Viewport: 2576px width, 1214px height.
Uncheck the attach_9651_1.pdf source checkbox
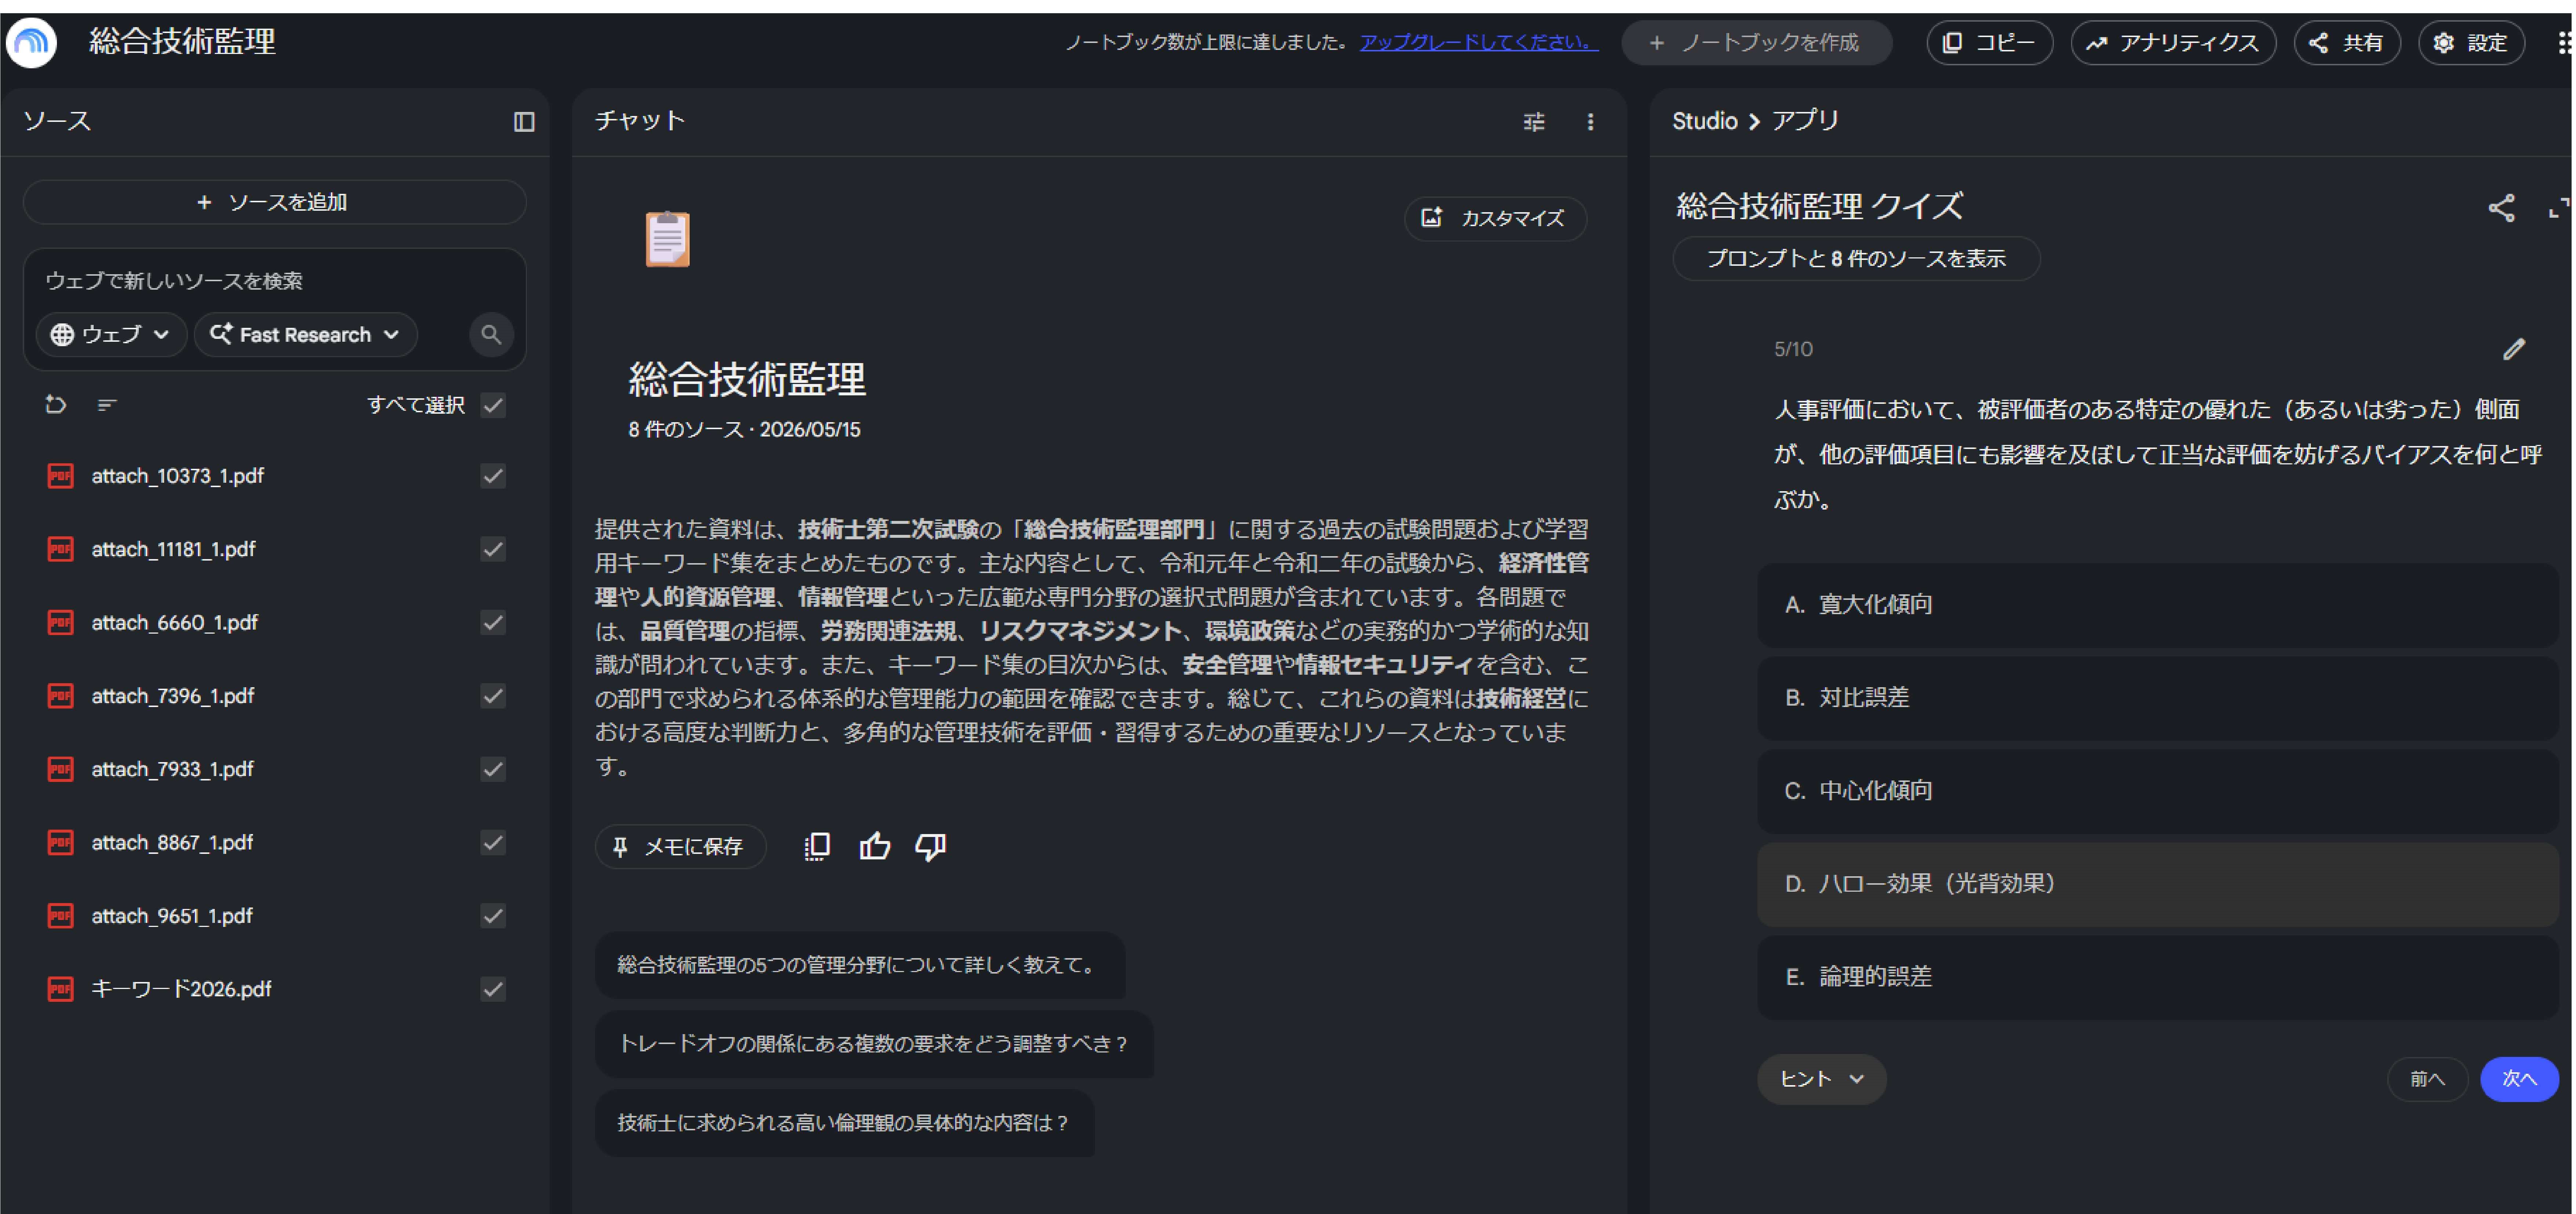click(493, 916)
